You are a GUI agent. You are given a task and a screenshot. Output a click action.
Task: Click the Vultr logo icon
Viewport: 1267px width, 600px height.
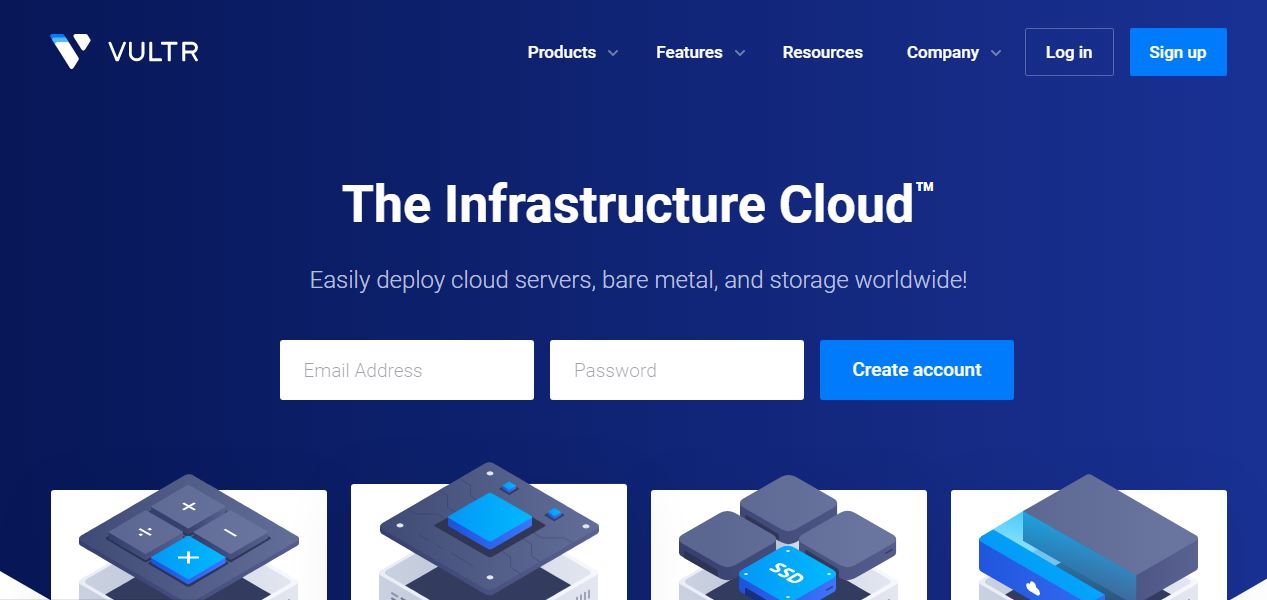71,51
